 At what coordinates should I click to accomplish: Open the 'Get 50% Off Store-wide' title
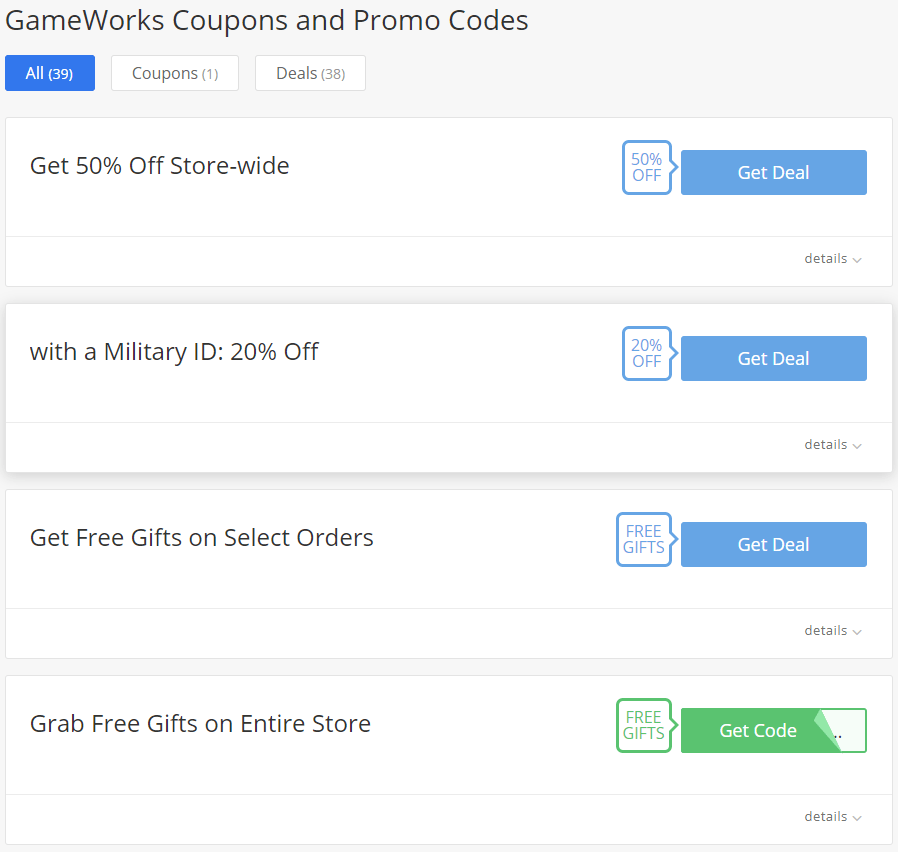[x=160, y=166]
